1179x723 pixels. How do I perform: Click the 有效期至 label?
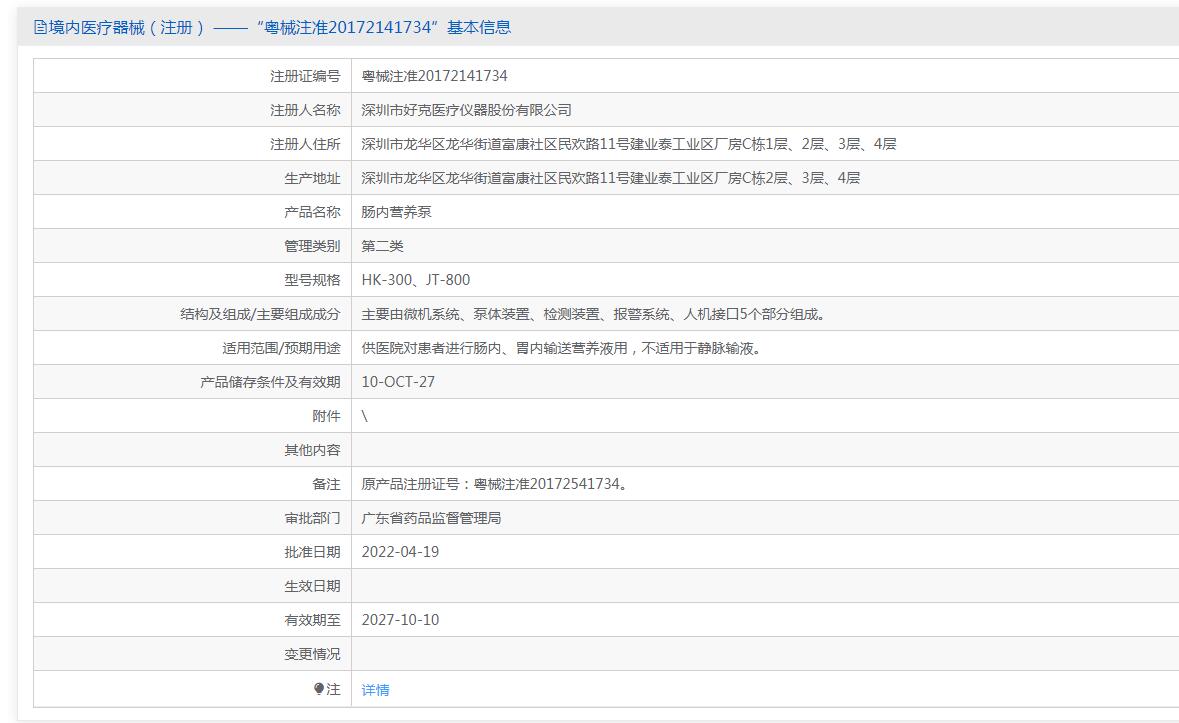pos(312,620)
